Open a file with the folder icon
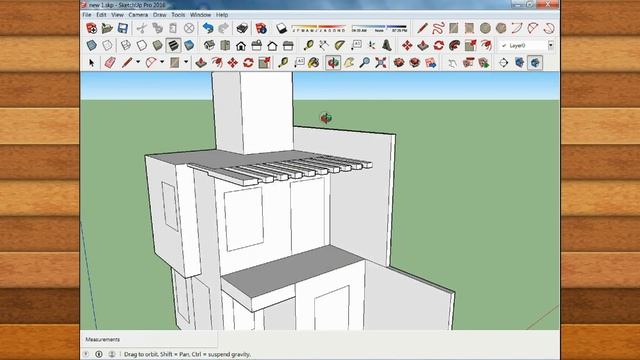 tap(107, 28)
